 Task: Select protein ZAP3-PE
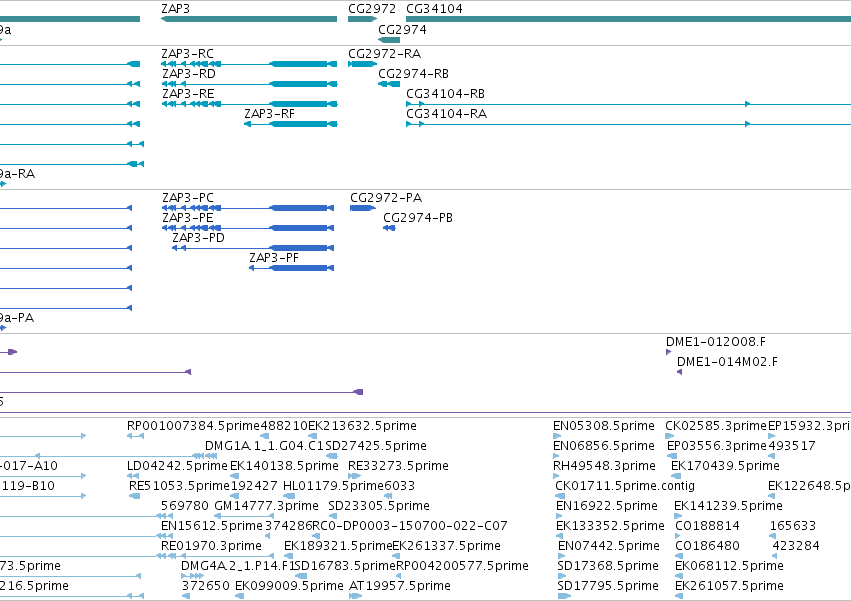188,218
